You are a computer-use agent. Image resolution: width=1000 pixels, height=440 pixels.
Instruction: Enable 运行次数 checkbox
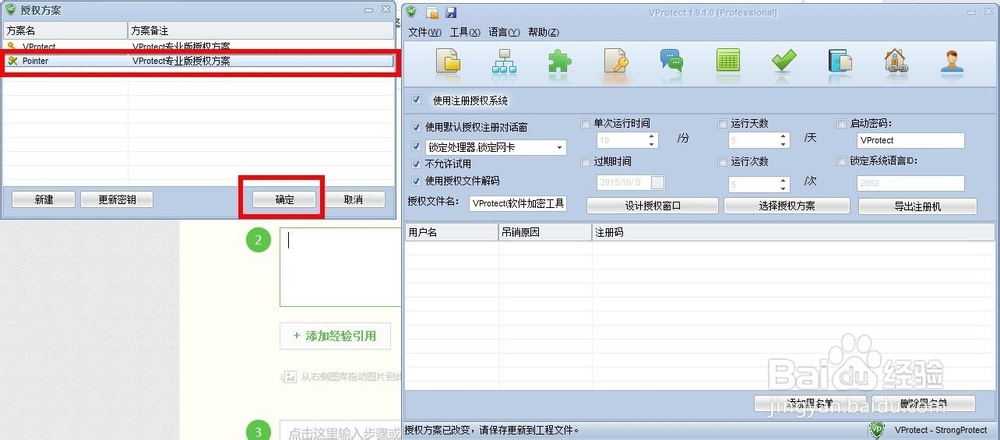(x=723, y=162)
